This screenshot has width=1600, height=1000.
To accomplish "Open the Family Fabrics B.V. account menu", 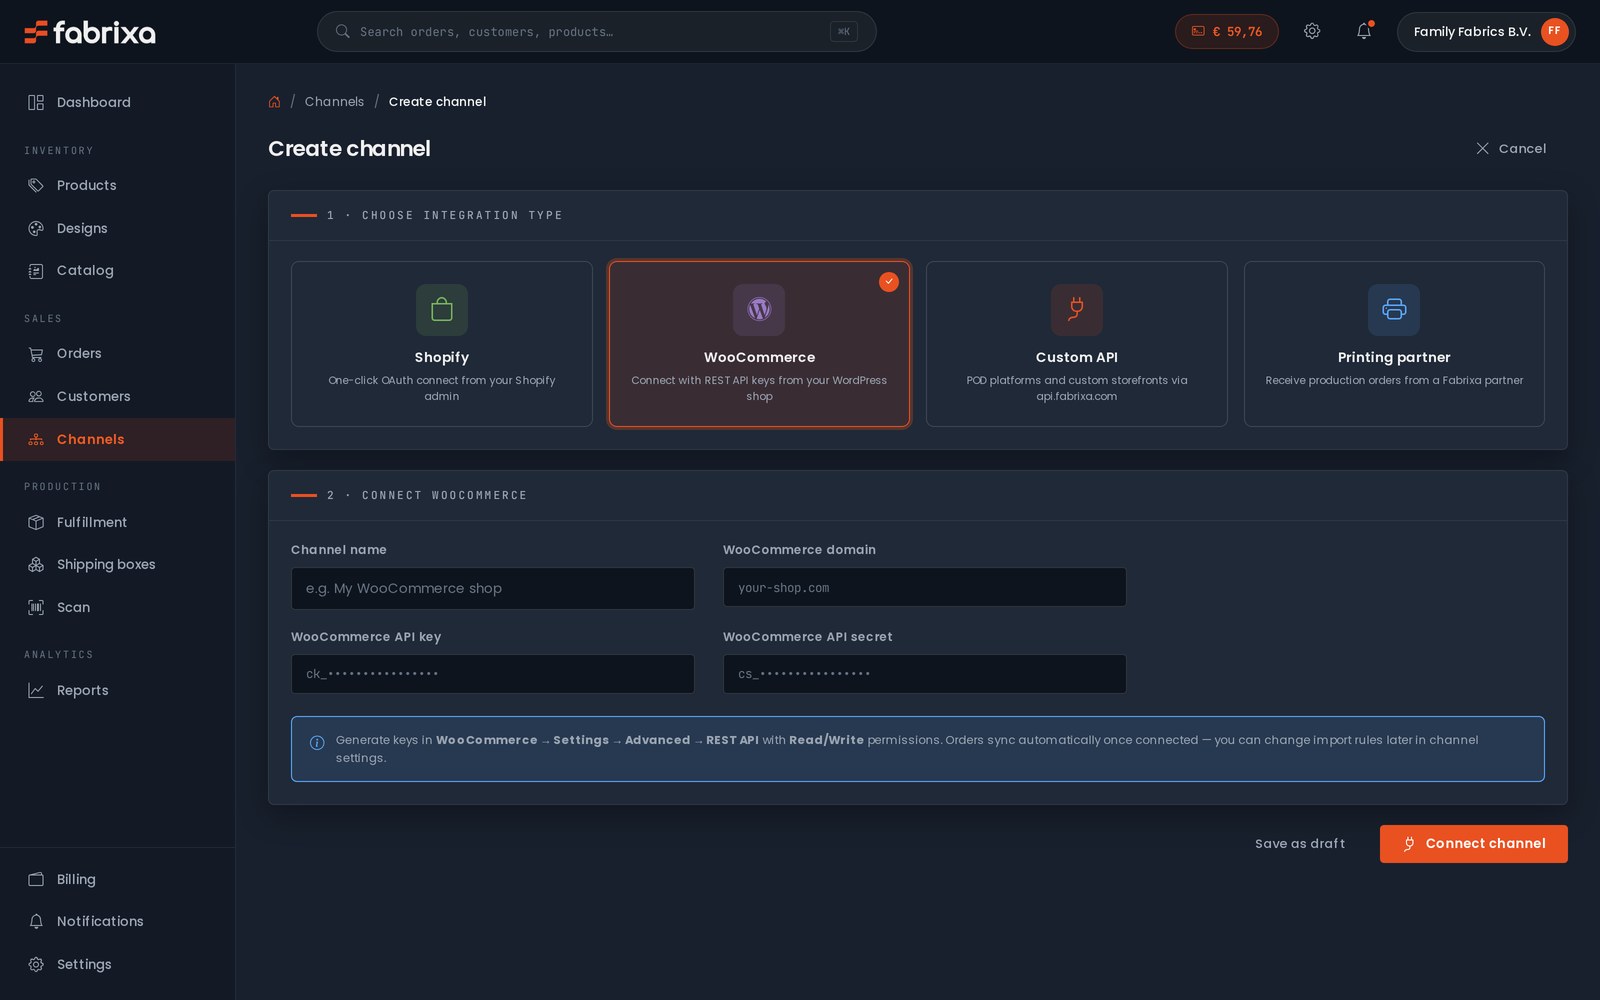I will 1486,31.
